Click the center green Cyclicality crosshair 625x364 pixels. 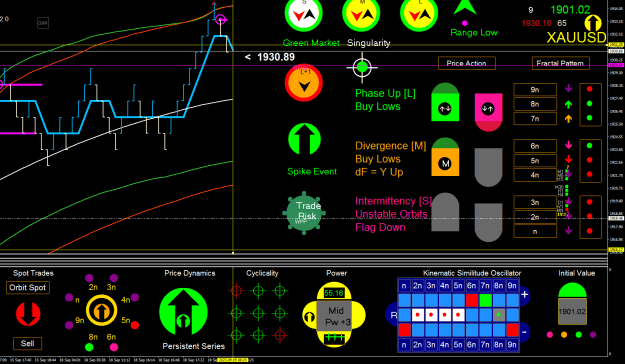coord(258,313)
